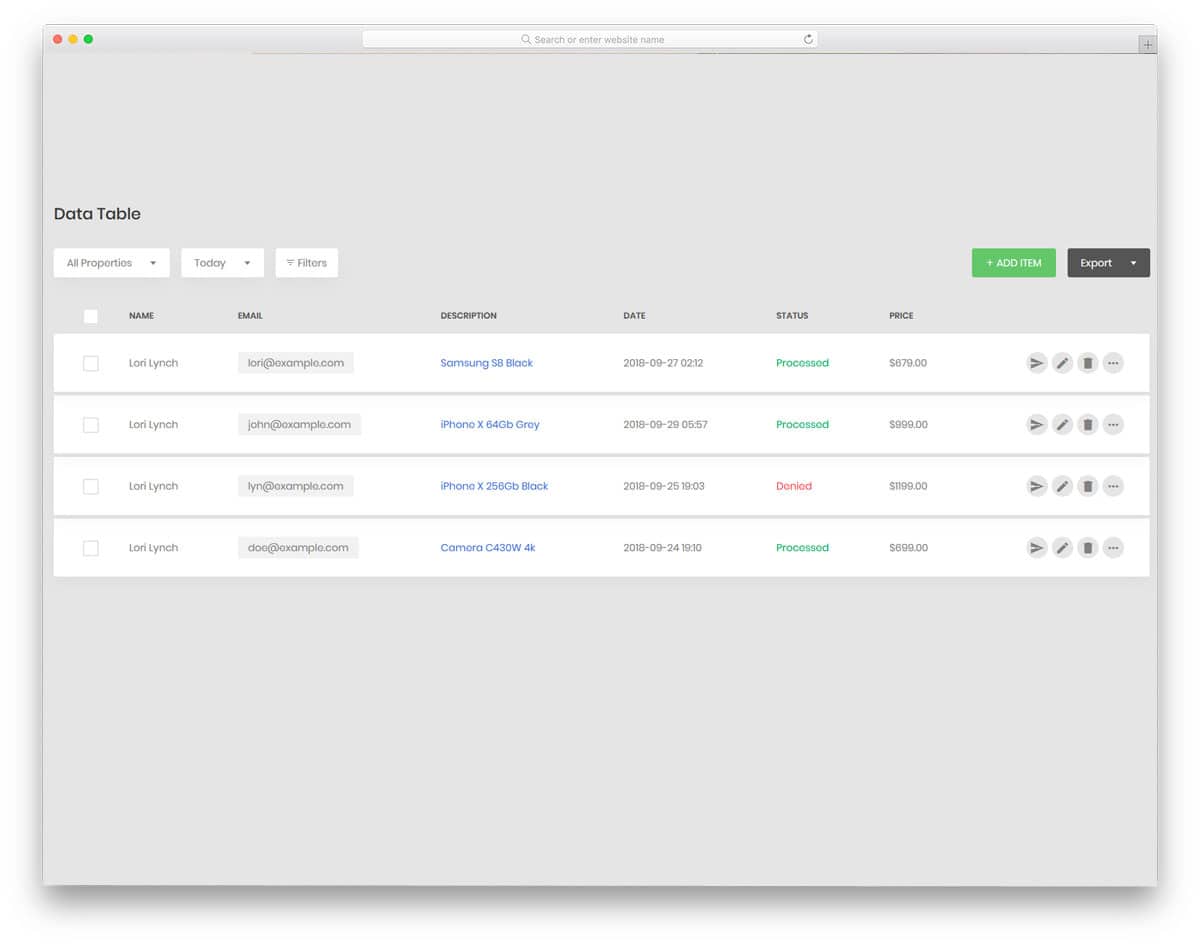
Task: Delete the Samsung S8 Black row
Action: click(x=1088, y=363)
